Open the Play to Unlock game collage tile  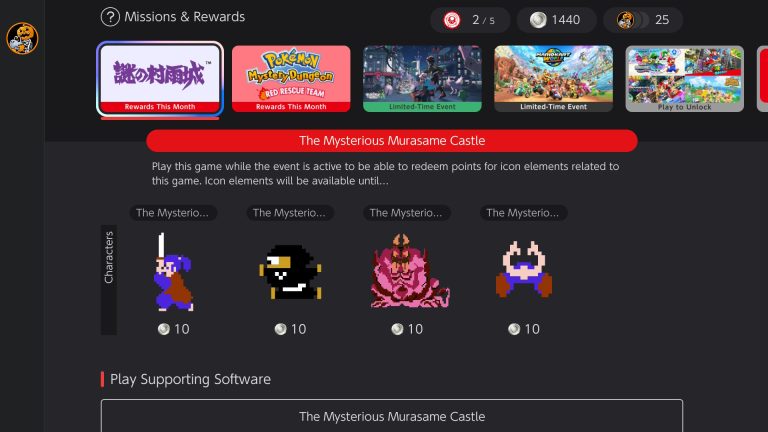(x=685, y=79)
